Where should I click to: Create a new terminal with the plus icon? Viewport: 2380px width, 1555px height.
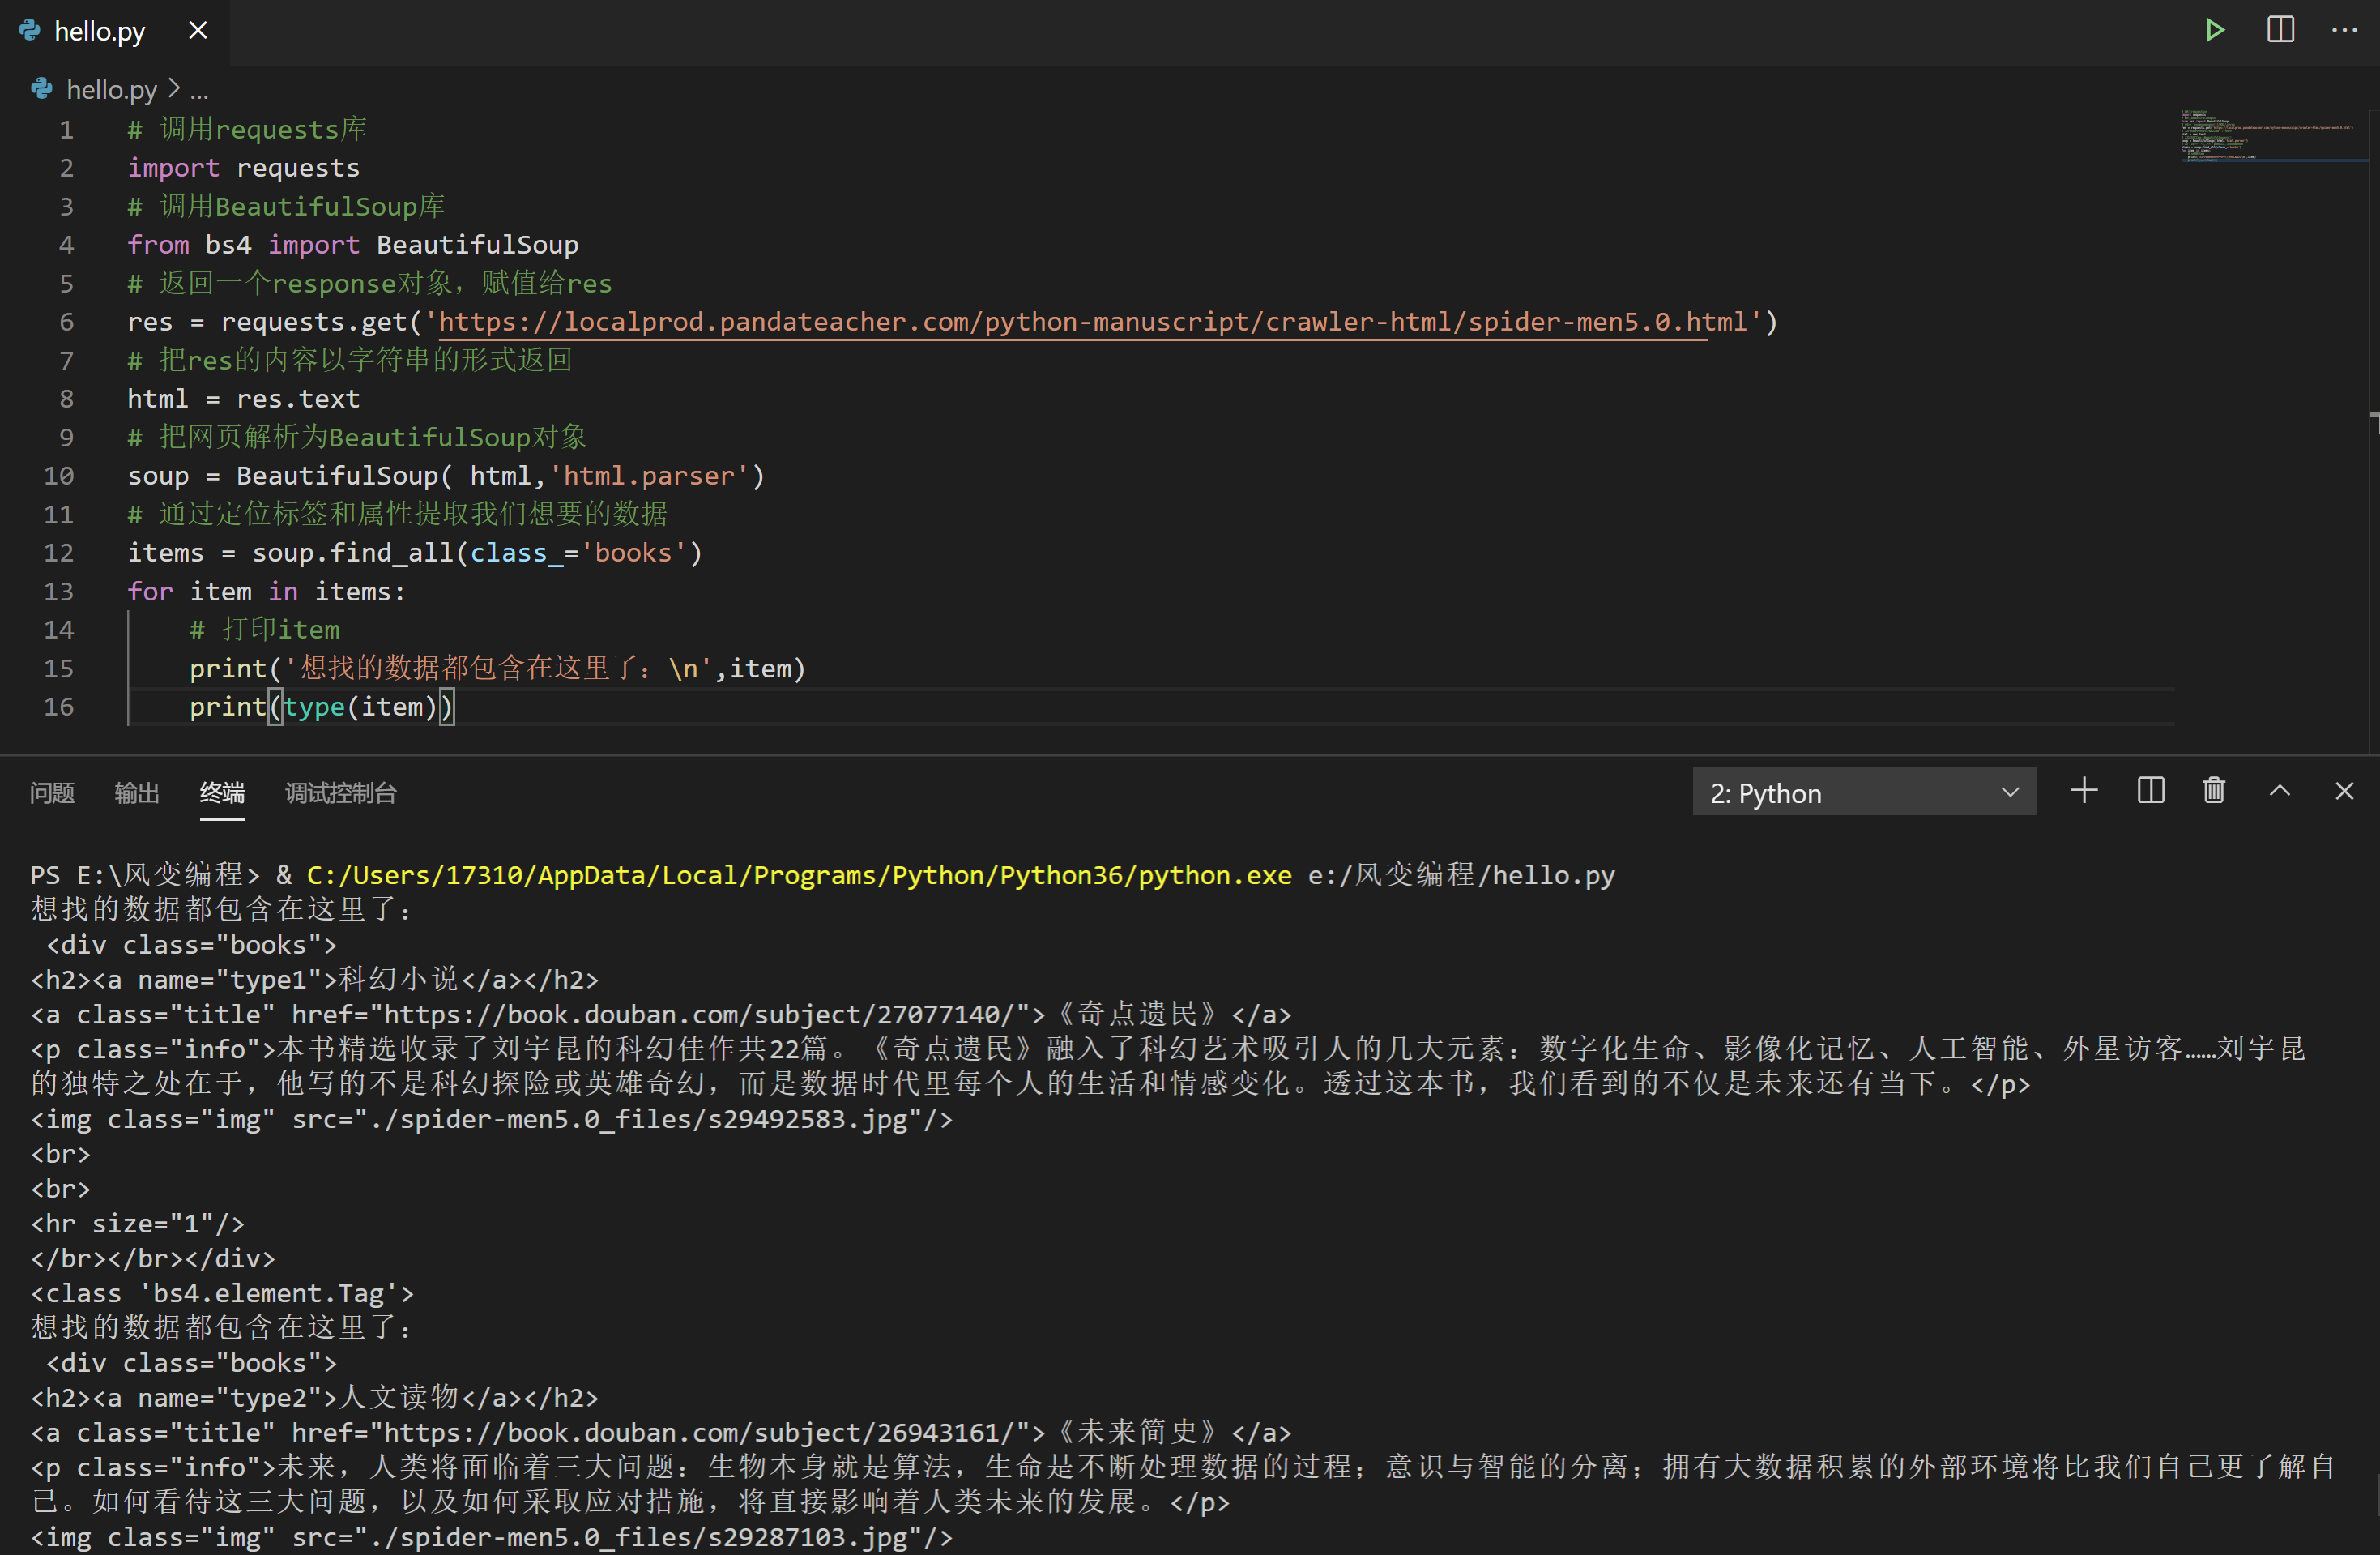(x=2084, y=791)
